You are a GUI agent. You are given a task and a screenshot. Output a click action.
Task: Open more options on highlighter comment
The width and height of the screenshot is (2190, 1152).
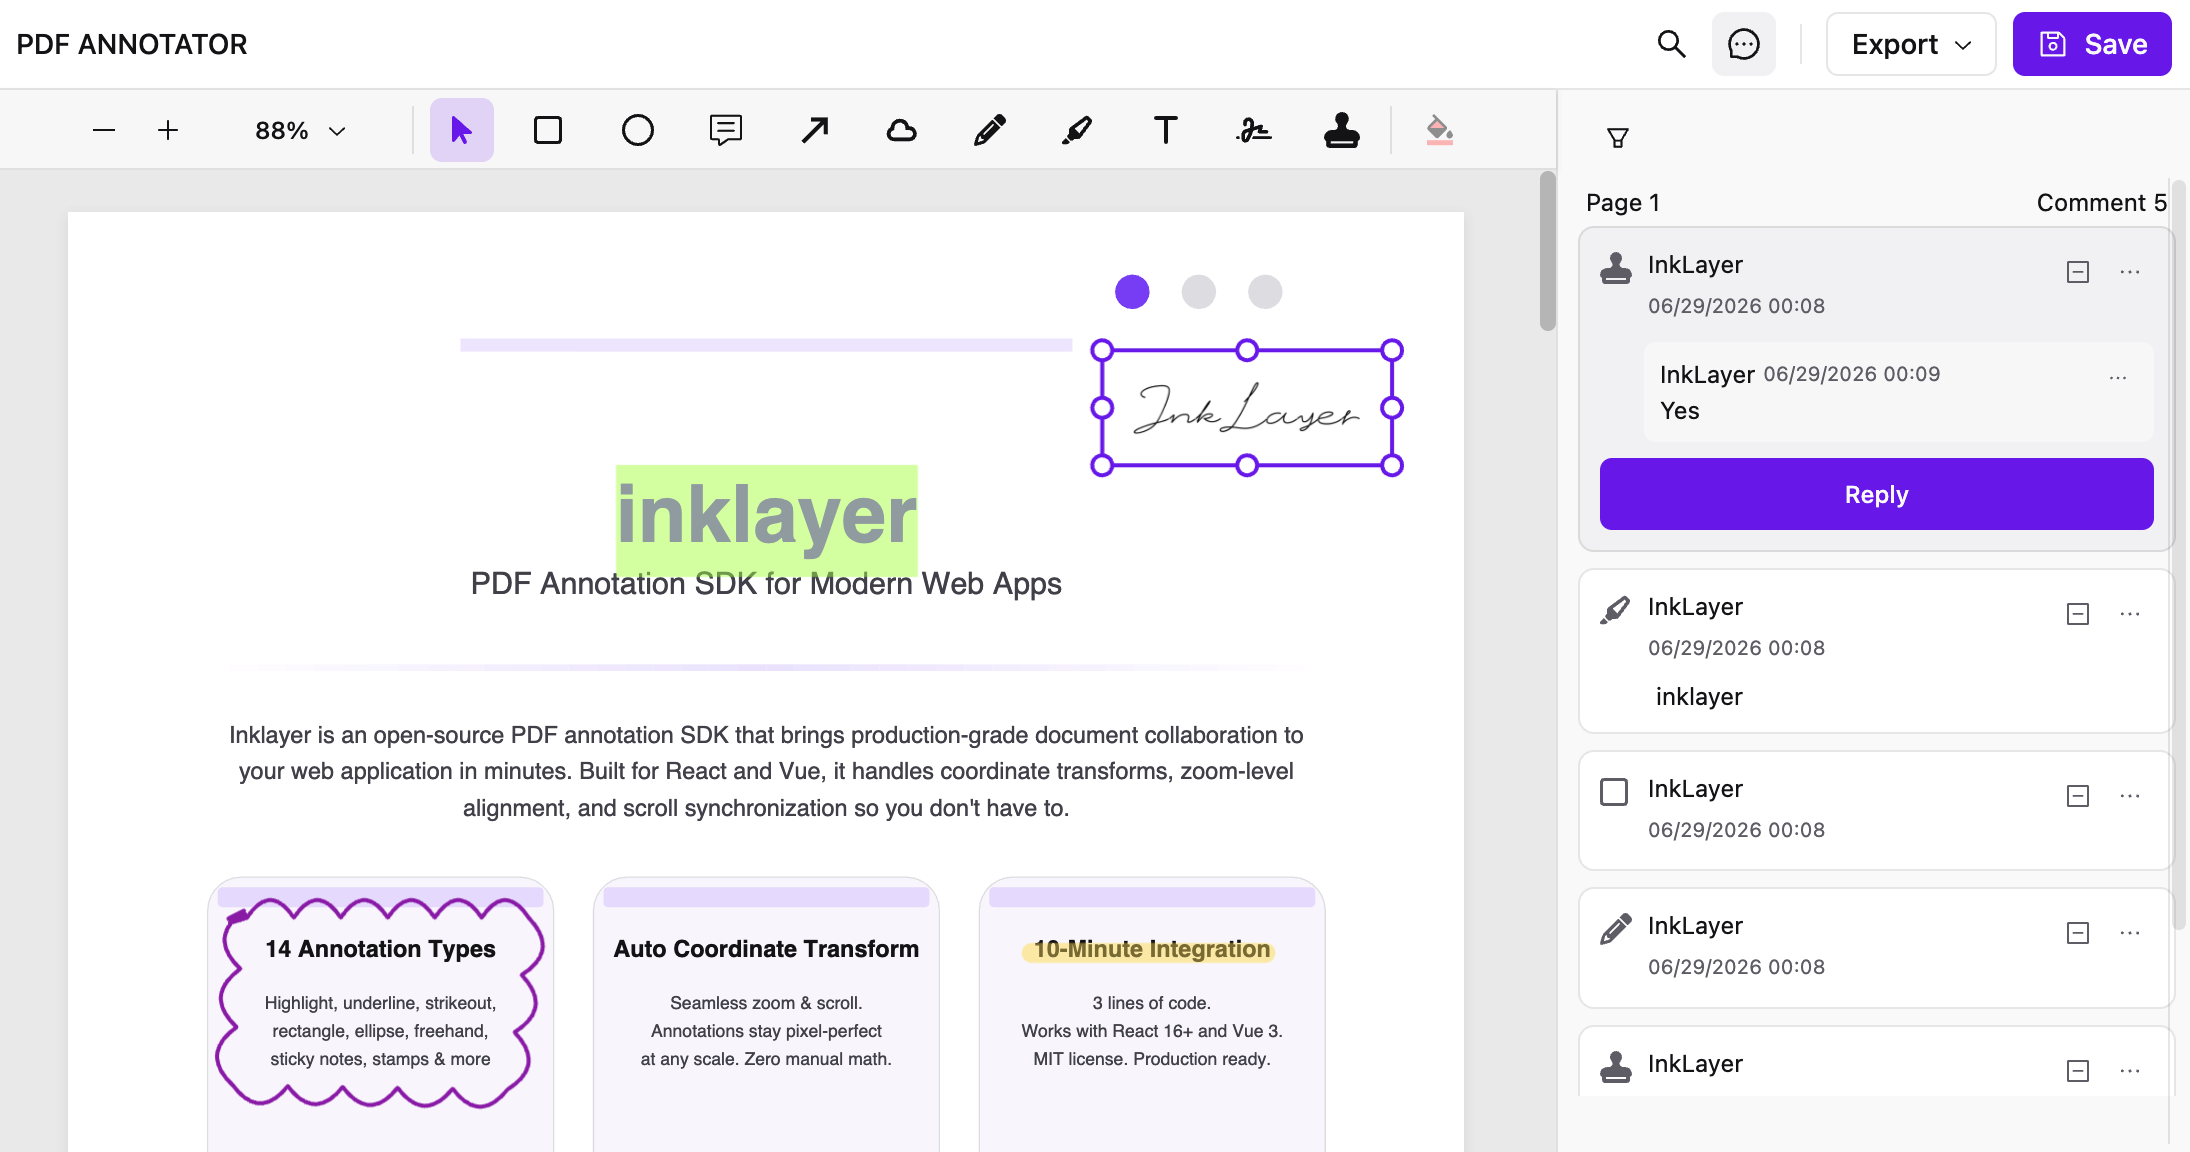2130,614
